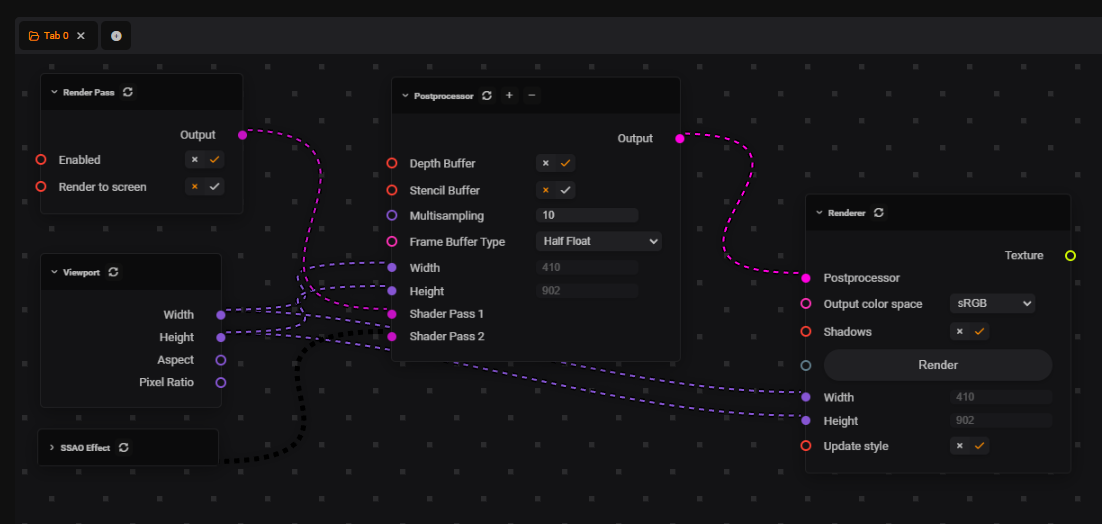Expand the SSAO Effect node
This screenshot has width=1102, height=524.
pyautogui.click(x=52, y=447)
